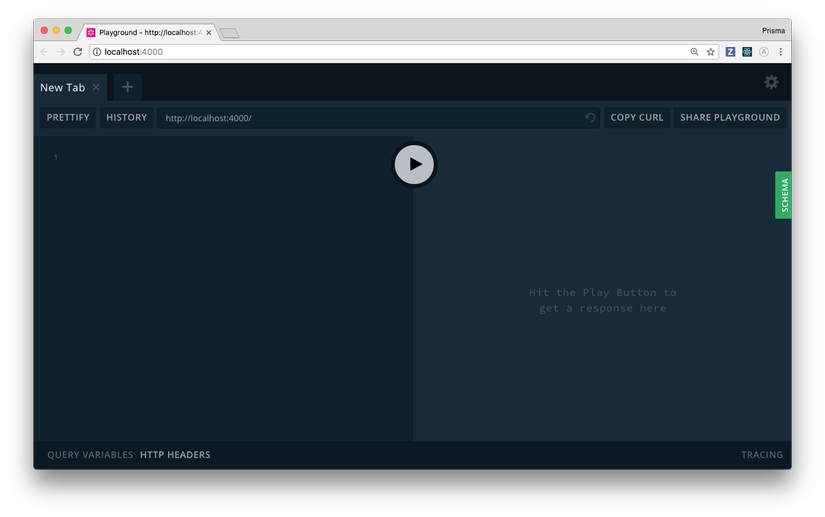825x517 pixels.
Task: Close the New Tab playground tab
Action: 96,88
